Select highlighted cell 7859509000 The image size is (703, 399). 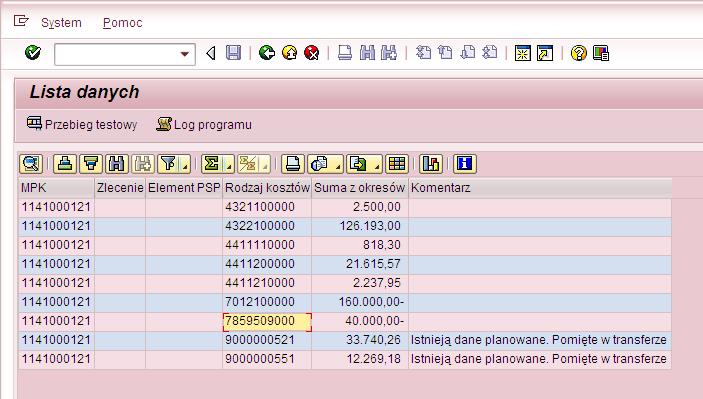267,321
